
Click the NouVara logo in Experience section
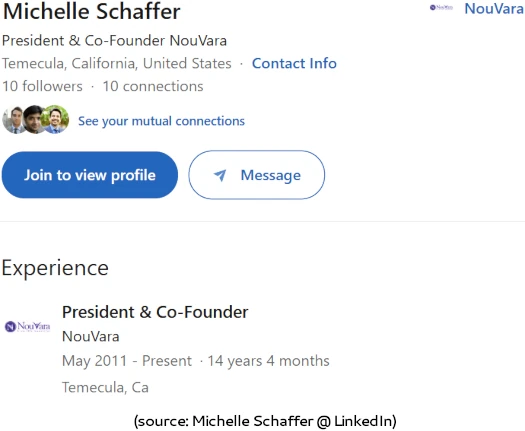click(x=27, y=326)
